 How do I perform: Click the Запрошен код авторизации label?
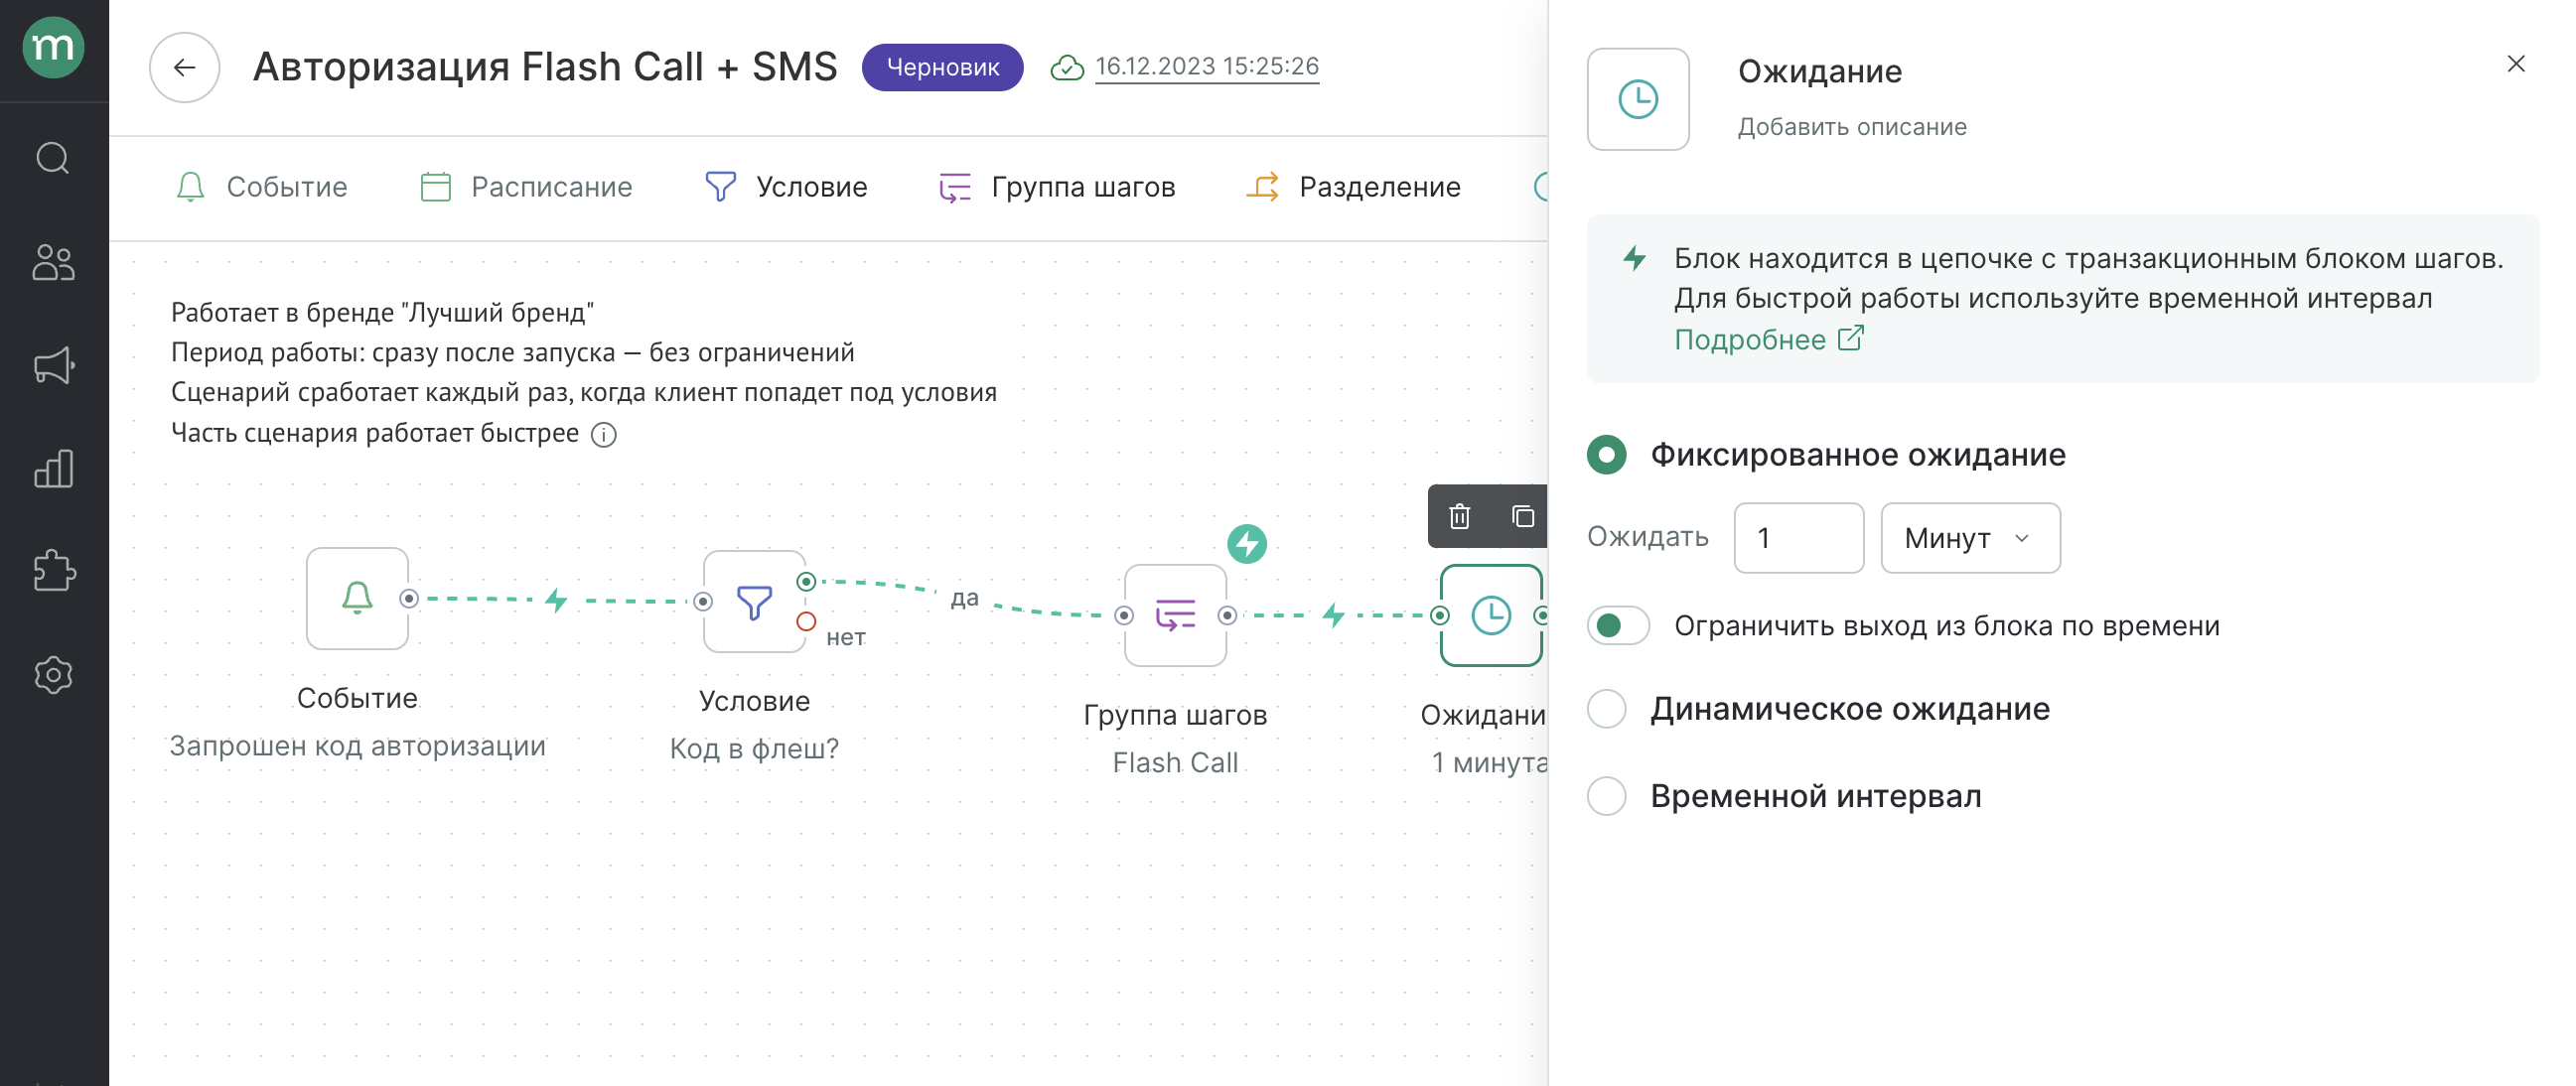(x=357, y=746)
